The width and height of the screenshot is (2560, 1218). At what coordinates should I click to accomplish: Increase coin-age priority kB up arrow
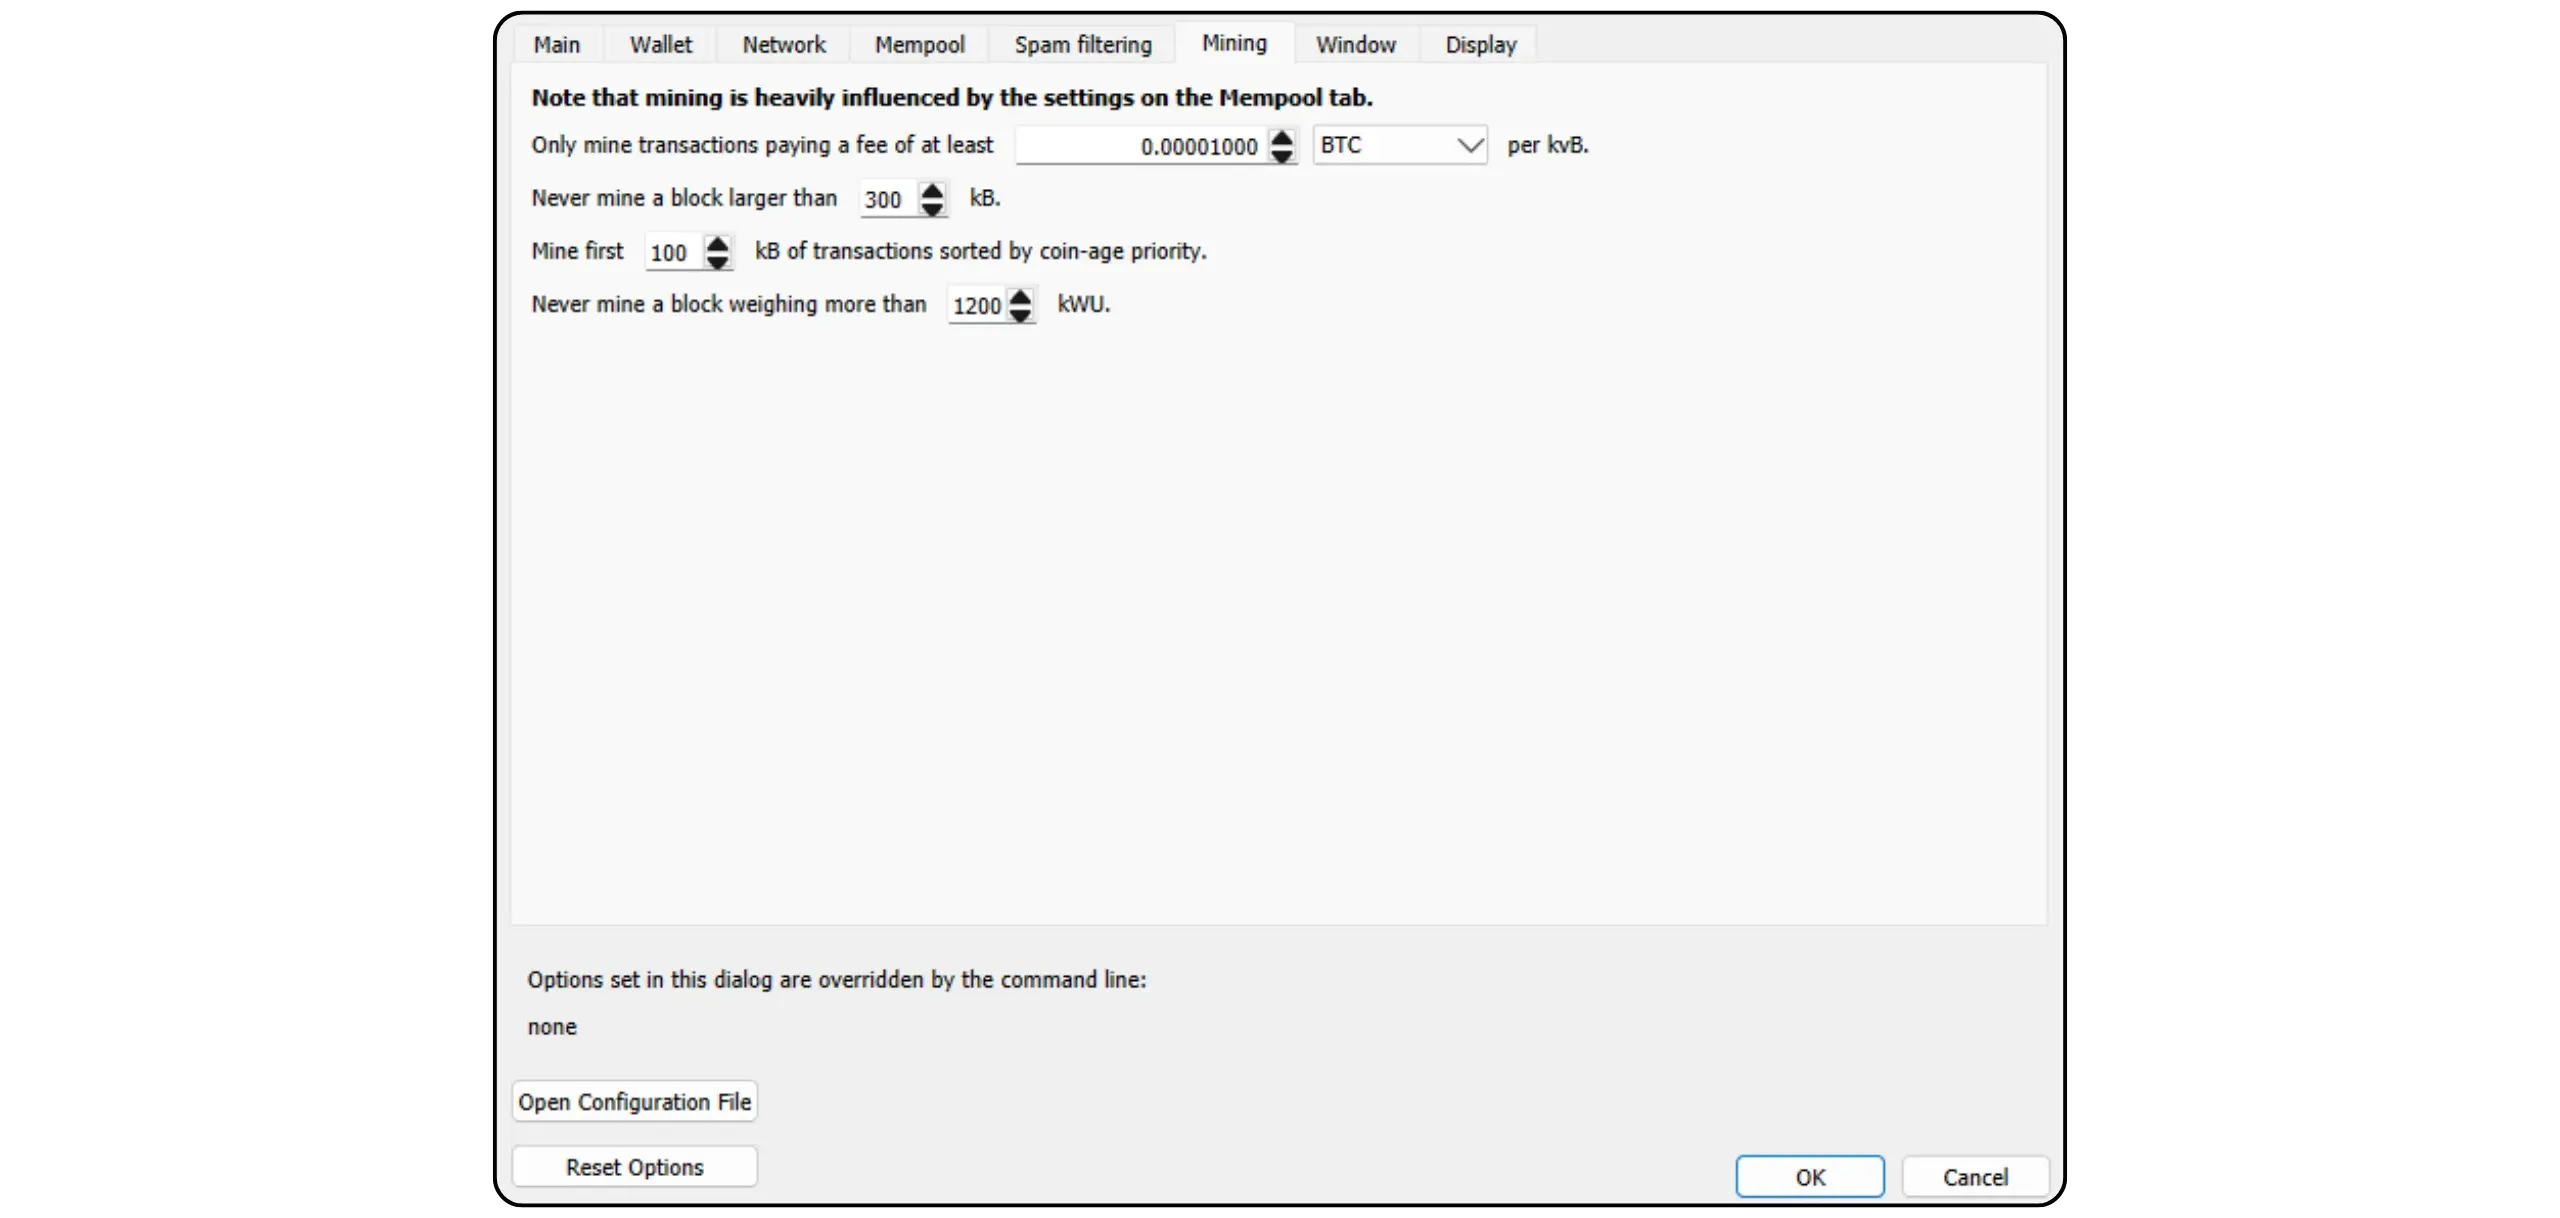[x=717, y=243]
